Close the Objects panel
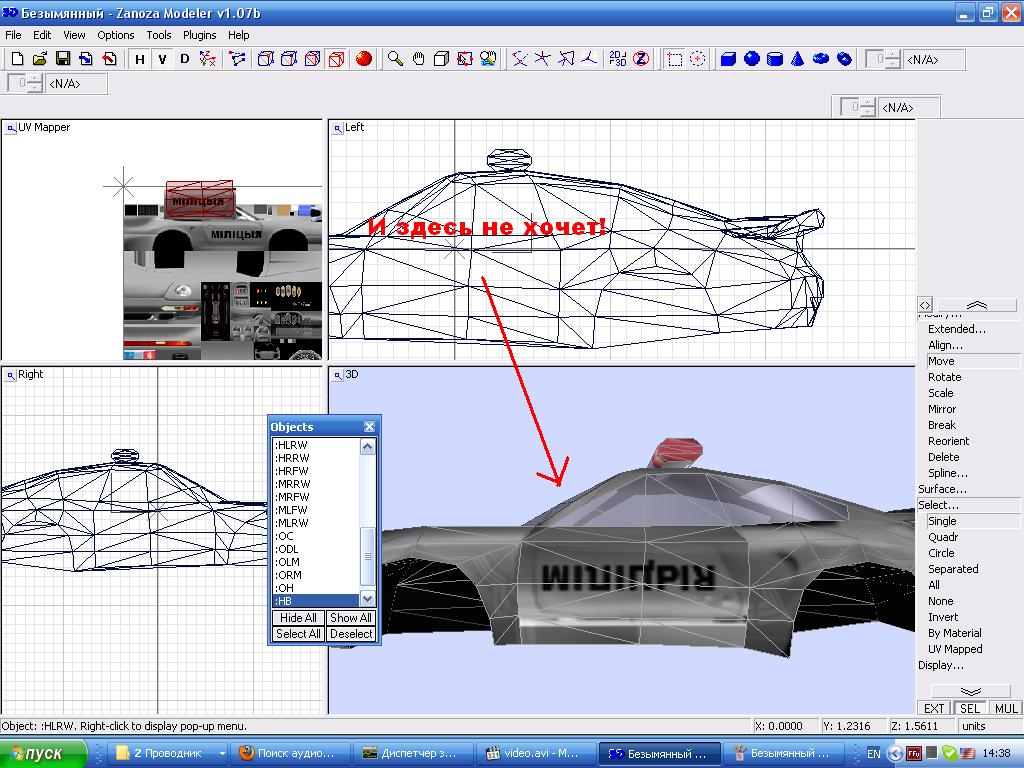This screenshot has height=768, width=1024. coord(369,426)
